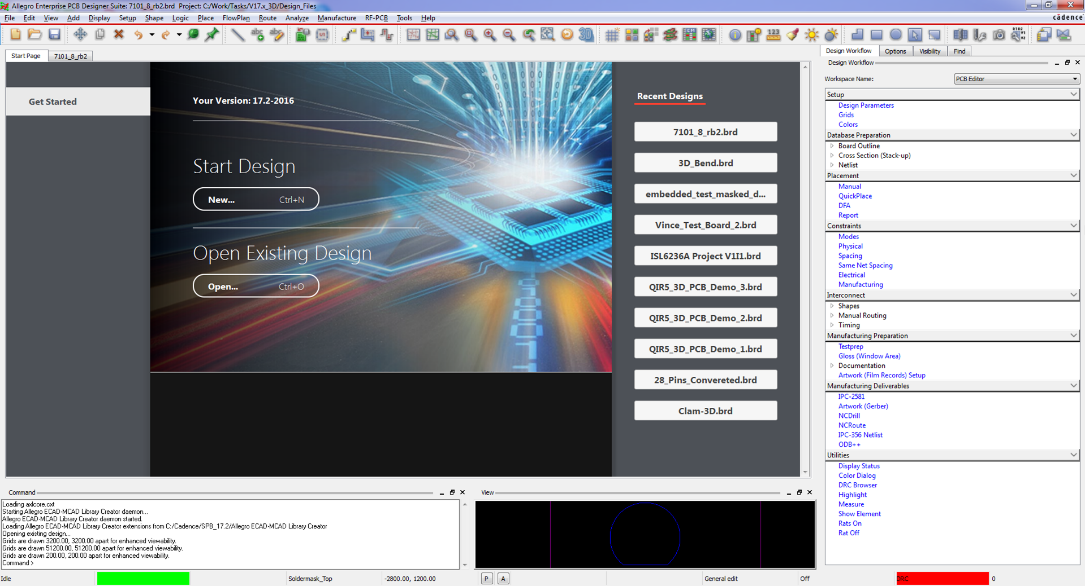Toggle the A button in status bar
Viewport: 1085px width, 586px height.
point(503,578)
